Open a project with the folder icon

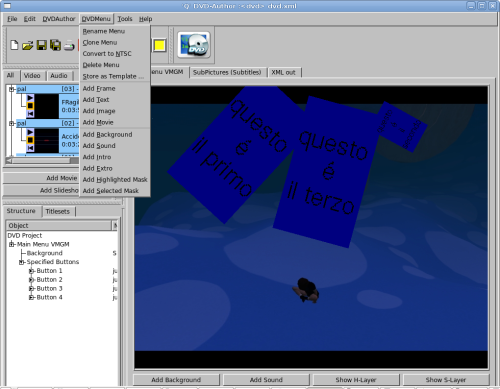[x=28, y=45]
